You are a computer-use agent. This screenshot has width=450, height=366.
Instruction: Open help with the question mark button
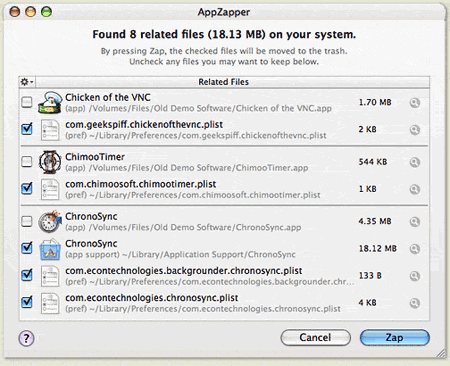click(x=26, y=338)
